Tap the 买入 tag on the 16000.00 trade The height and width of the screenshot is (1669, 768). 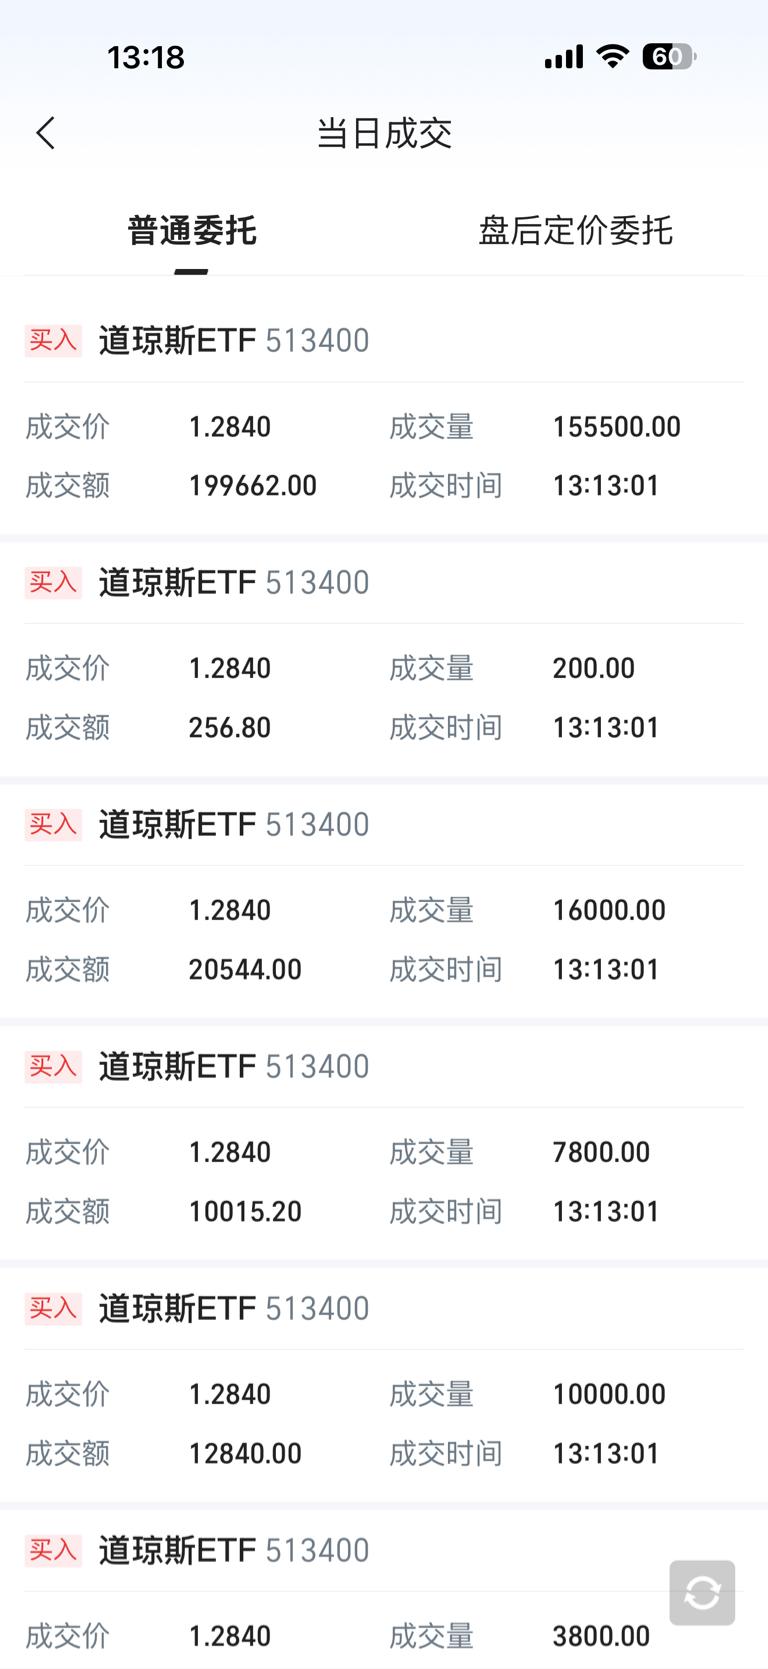coord(53,824)
